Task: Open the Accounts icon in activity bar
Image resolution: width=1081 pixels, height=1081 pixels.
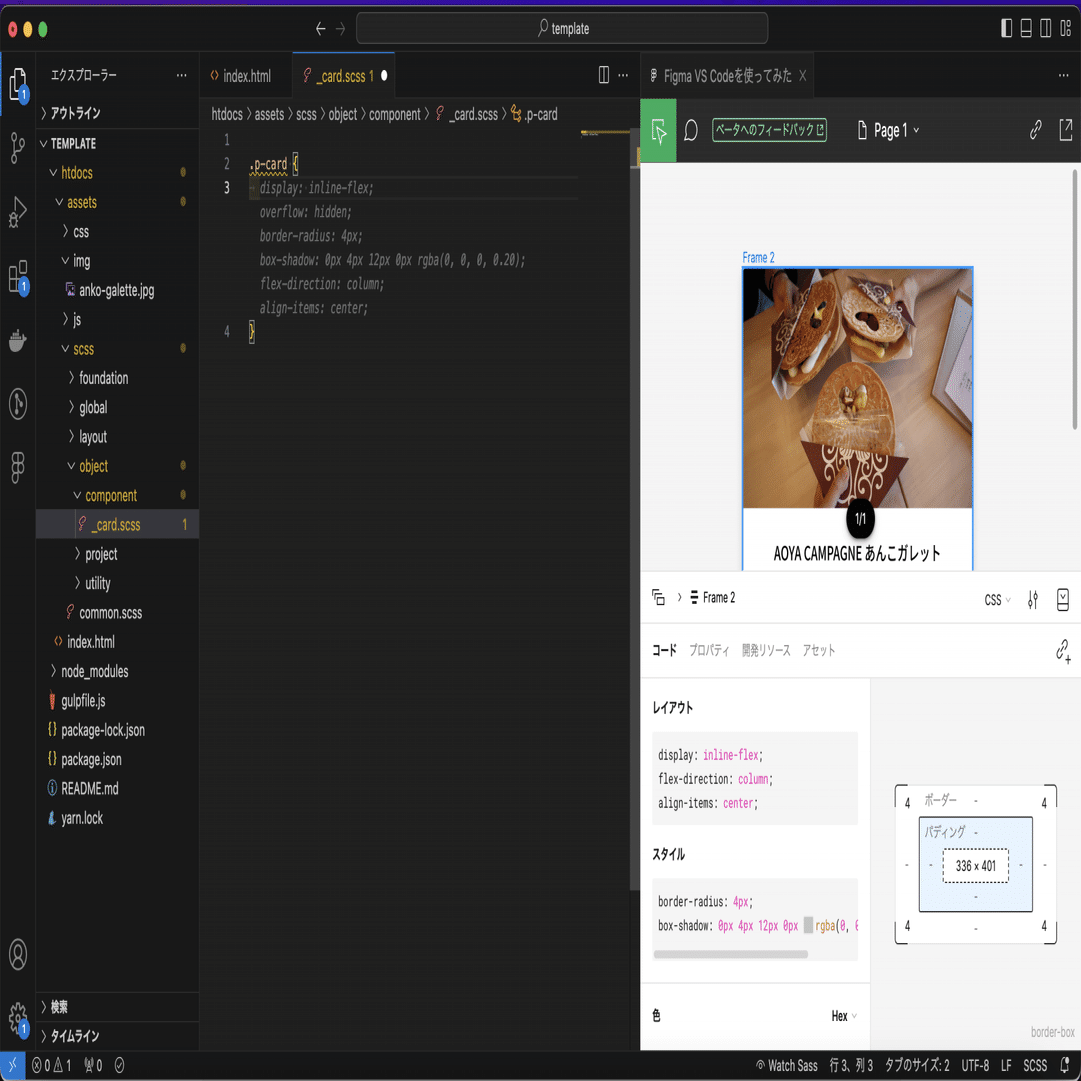Action: 18,954
